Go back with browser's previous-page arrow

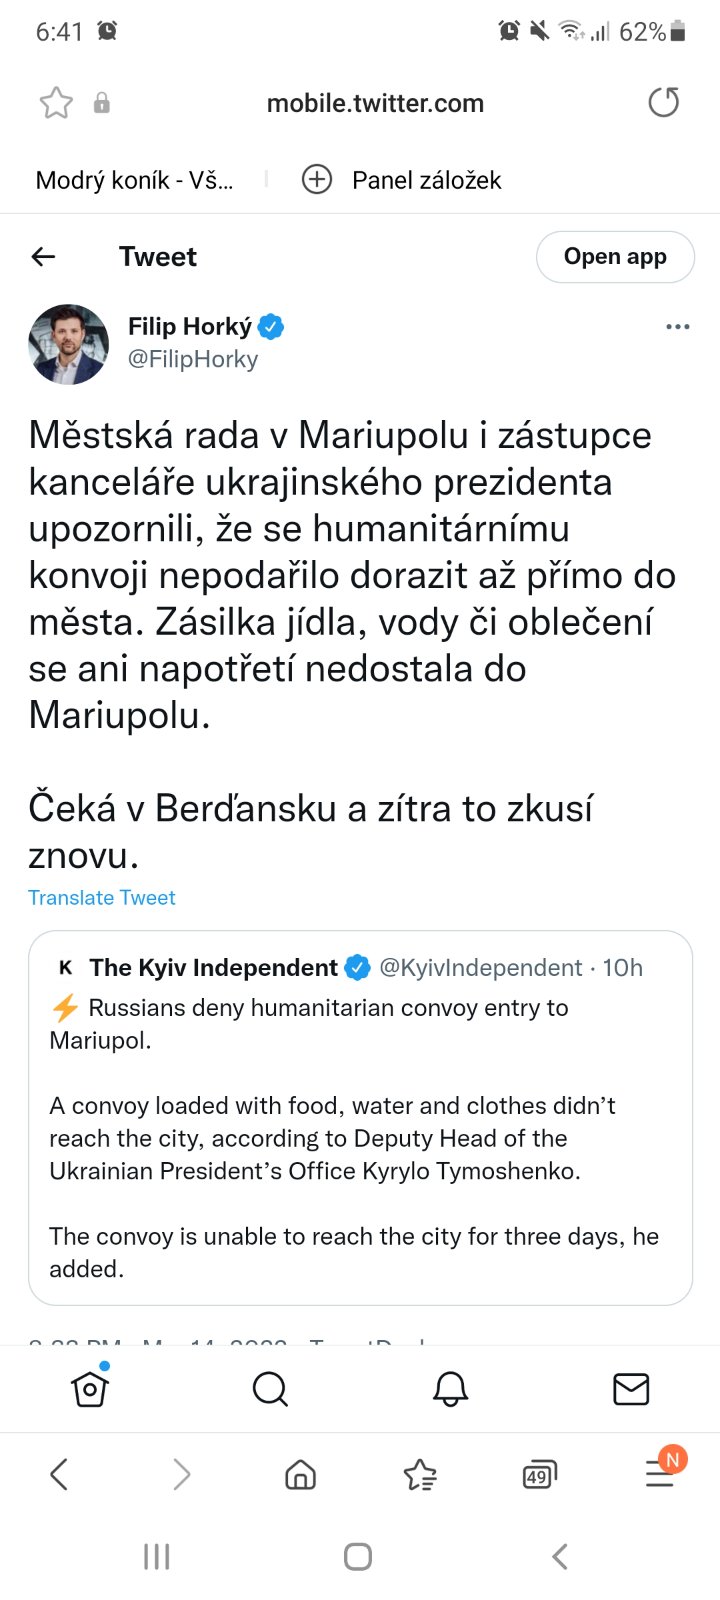coord(59,1474)
